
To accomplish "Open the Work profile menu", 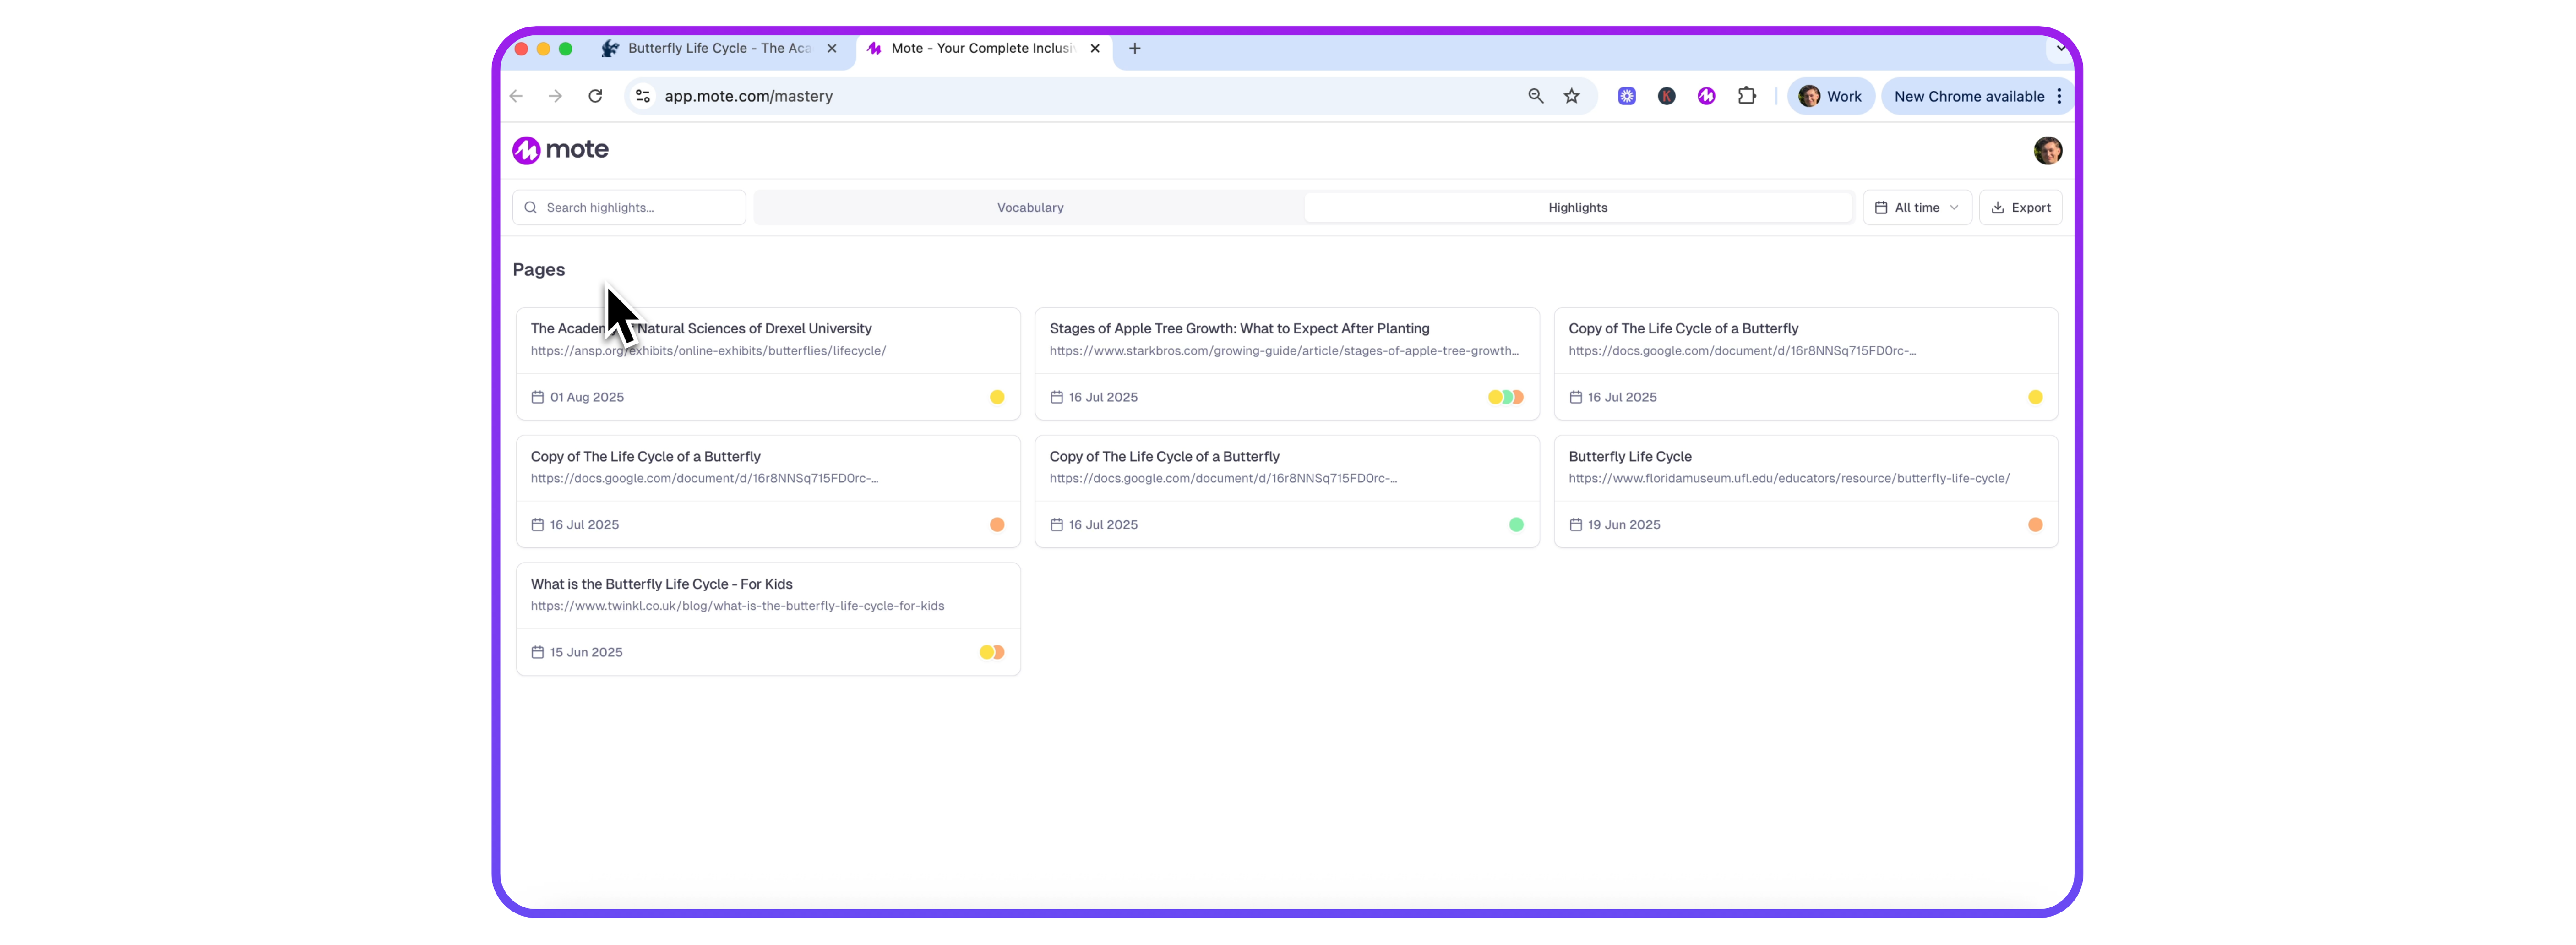I will (x=1830, y=96).
